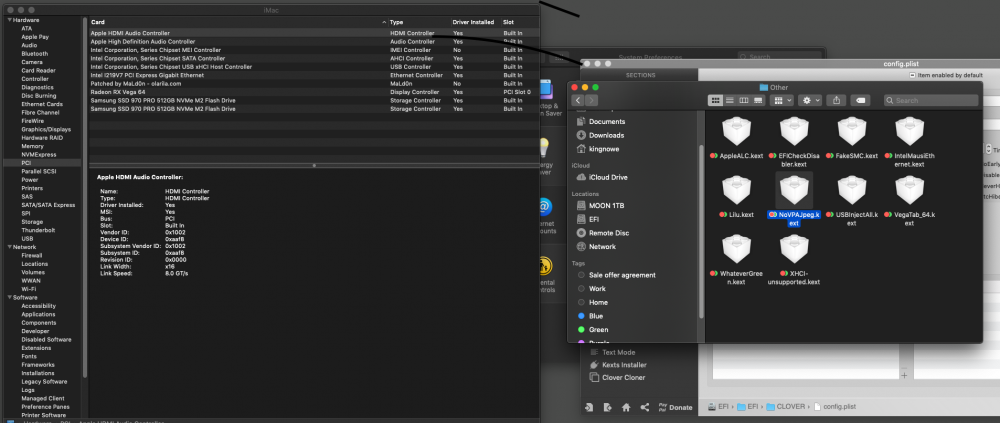
Task: Select VegaTab_64.kext file icon
Action: [x=909, y=190]
